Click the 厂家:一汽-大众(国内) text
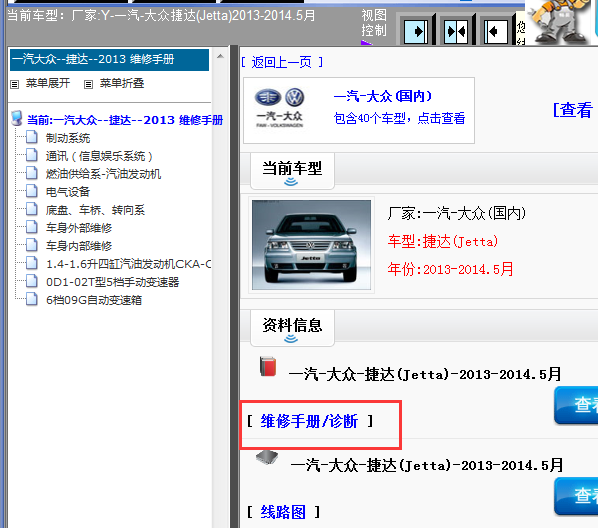The width and height of the screenshot is (598, 528). 457,213
